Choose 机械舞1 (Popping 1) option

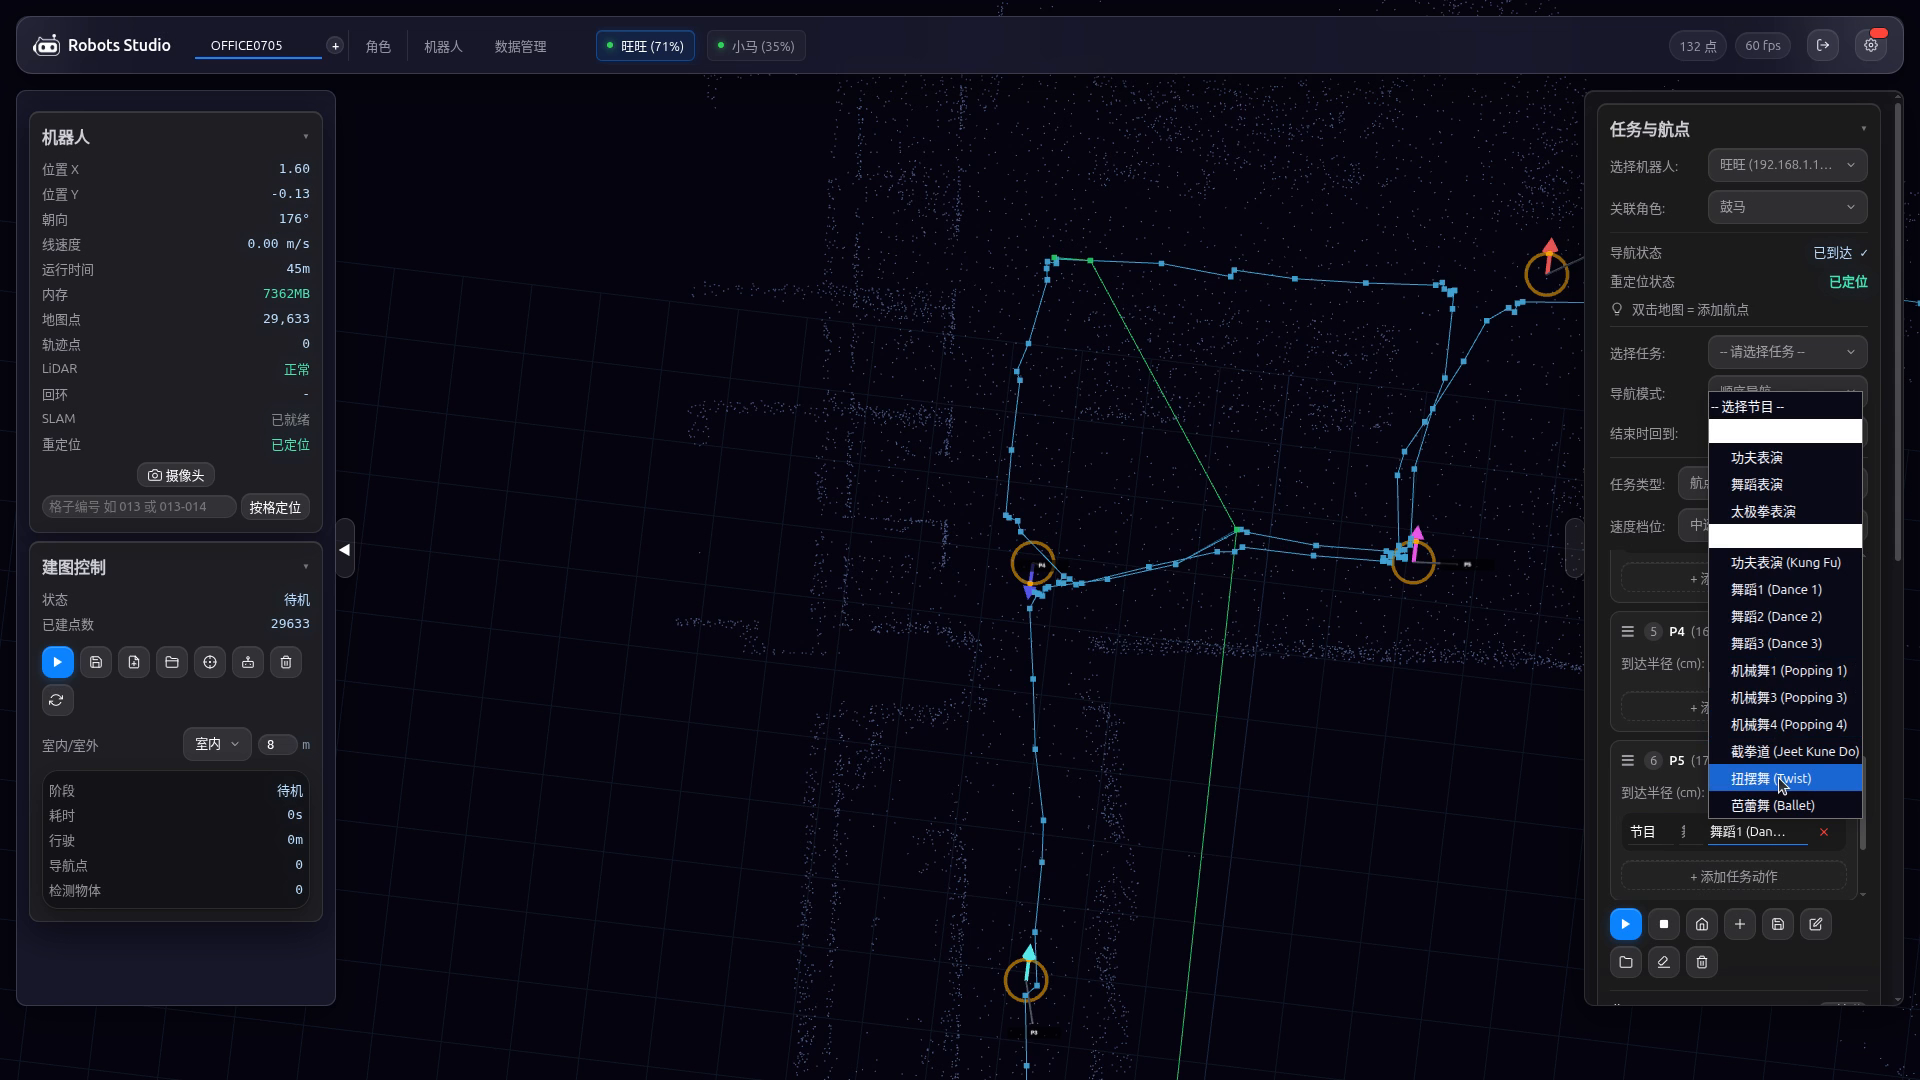click(1785, 670)
